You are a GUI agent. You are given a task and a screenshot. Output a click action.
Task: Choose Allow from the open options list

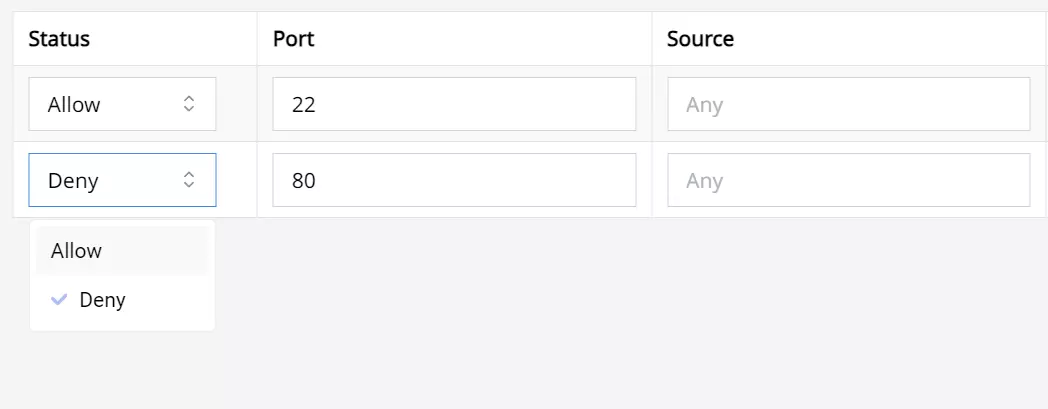point(77,251)
